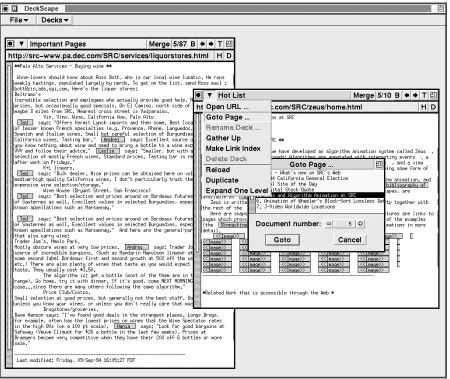
Task: Open the Decks menu
Action: pos(55,20)
